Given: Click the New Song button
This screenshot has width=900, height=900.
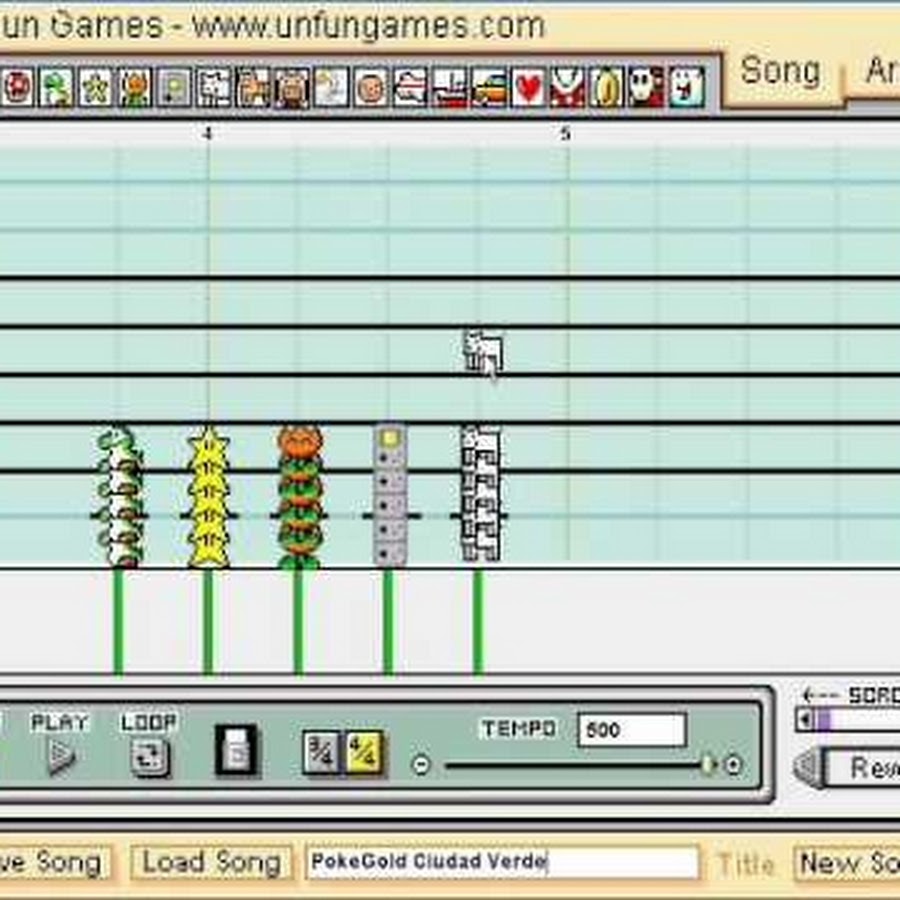Looking at the screenshot, I should point(848,862).
